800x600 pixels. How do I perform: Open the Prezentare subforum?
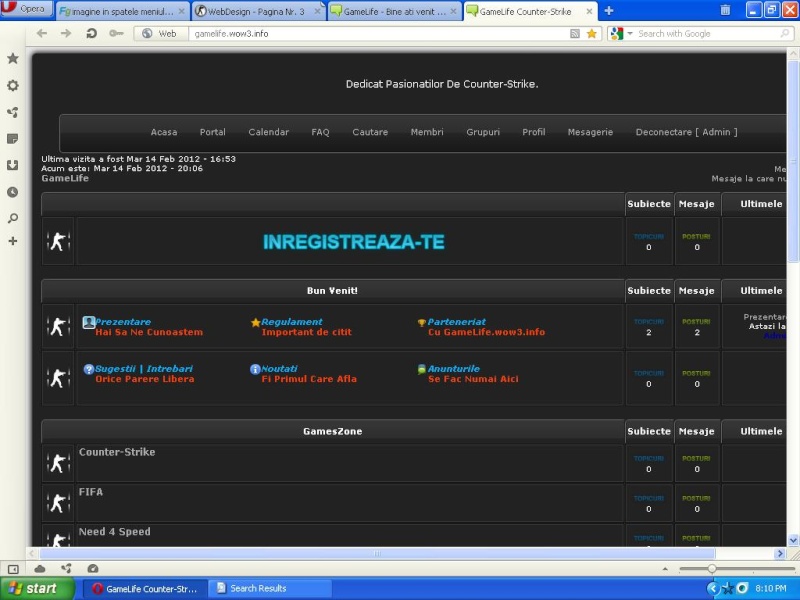pos(123,322)
